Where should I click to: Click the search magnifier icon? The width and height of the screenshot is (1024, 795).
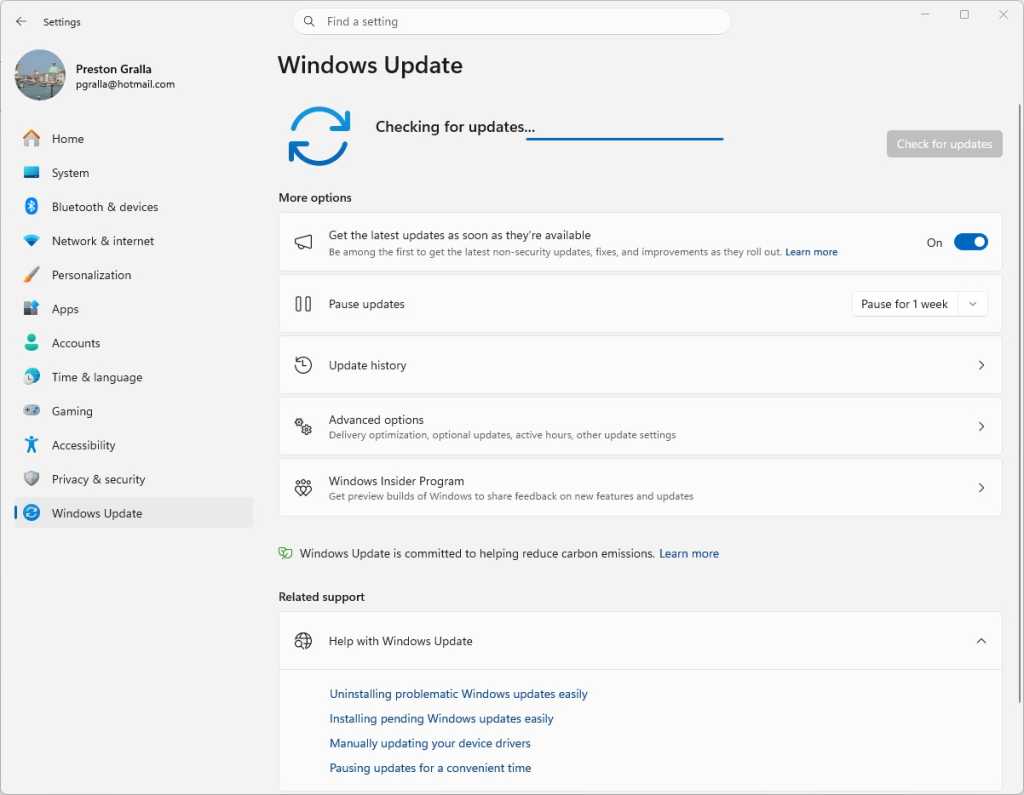tap(310, 22)
